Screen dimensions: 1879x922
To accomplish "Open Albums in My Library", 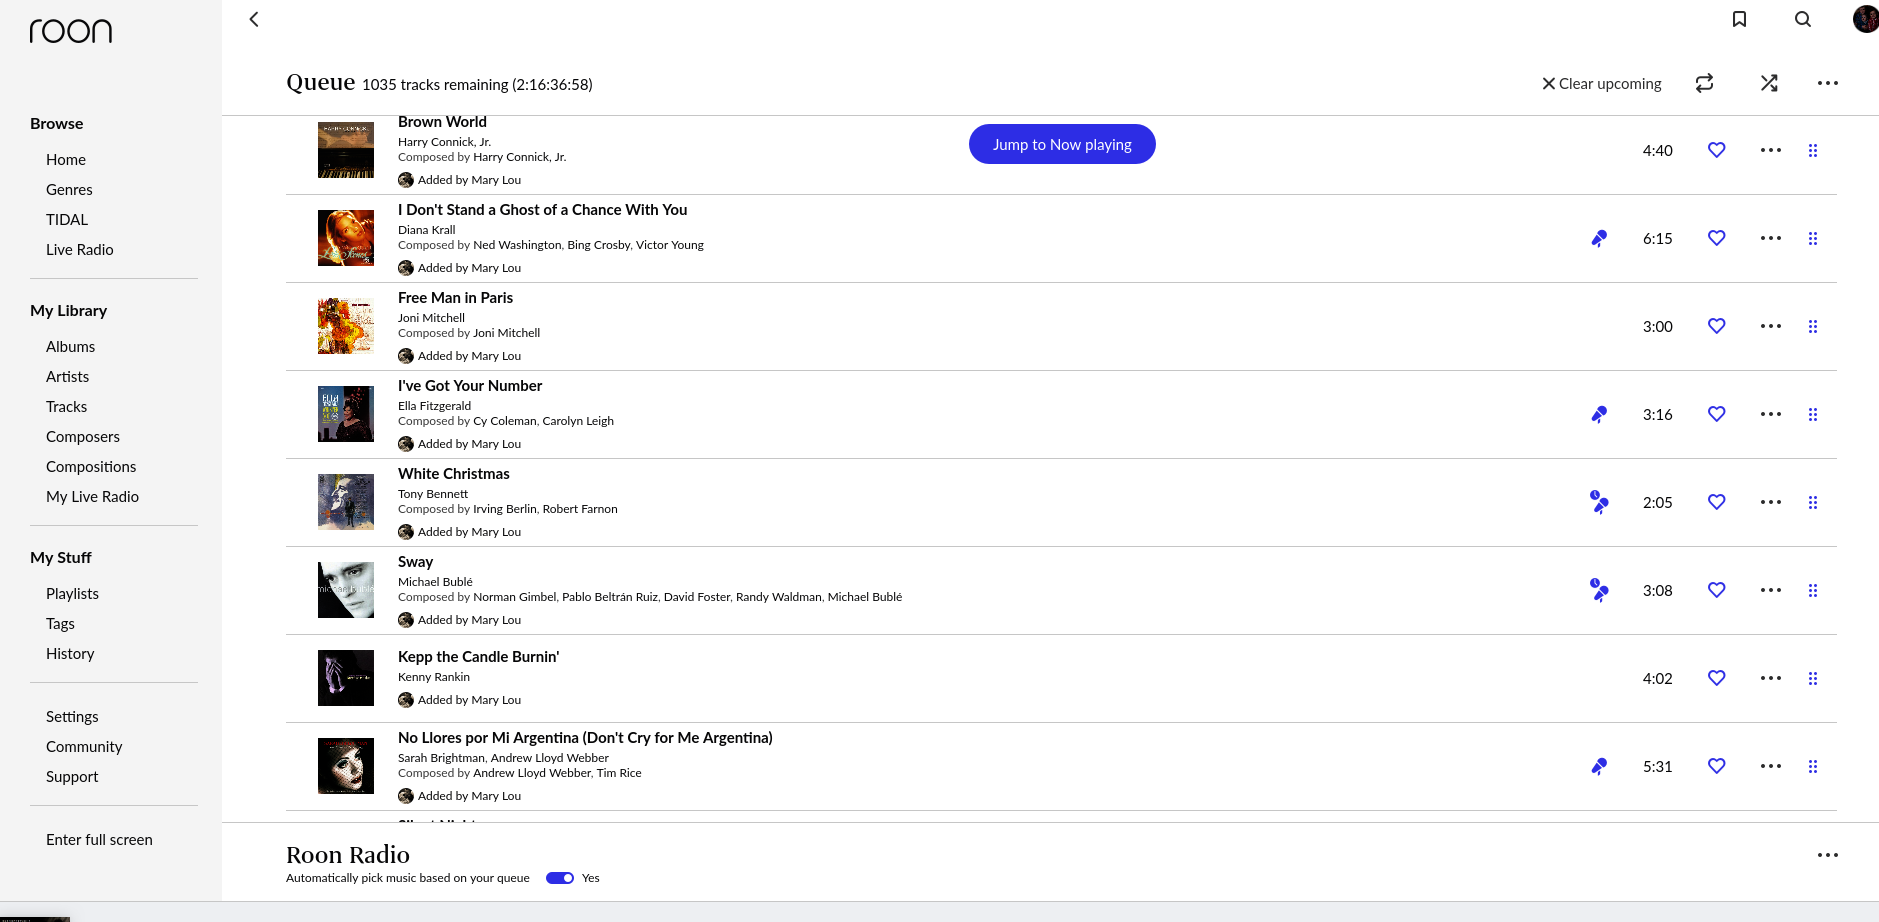I will [71, 347].
